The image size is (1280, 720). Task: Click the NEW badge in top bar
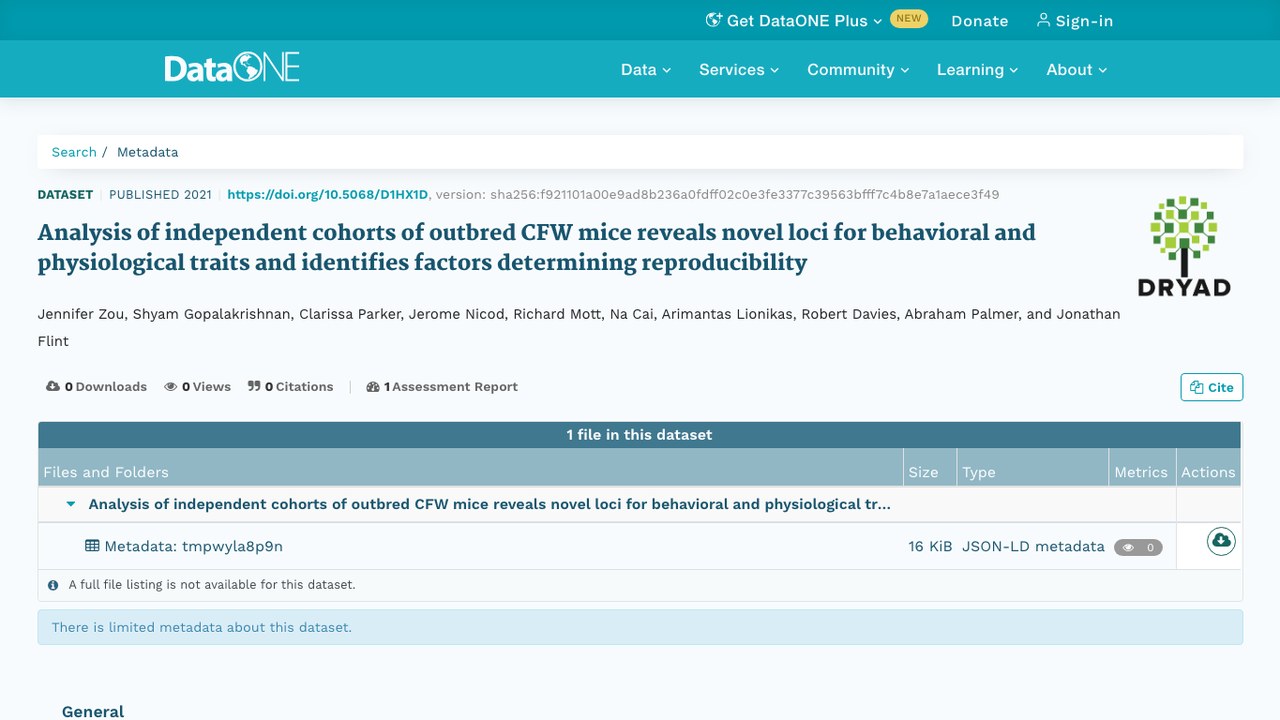tap(909, 18)
